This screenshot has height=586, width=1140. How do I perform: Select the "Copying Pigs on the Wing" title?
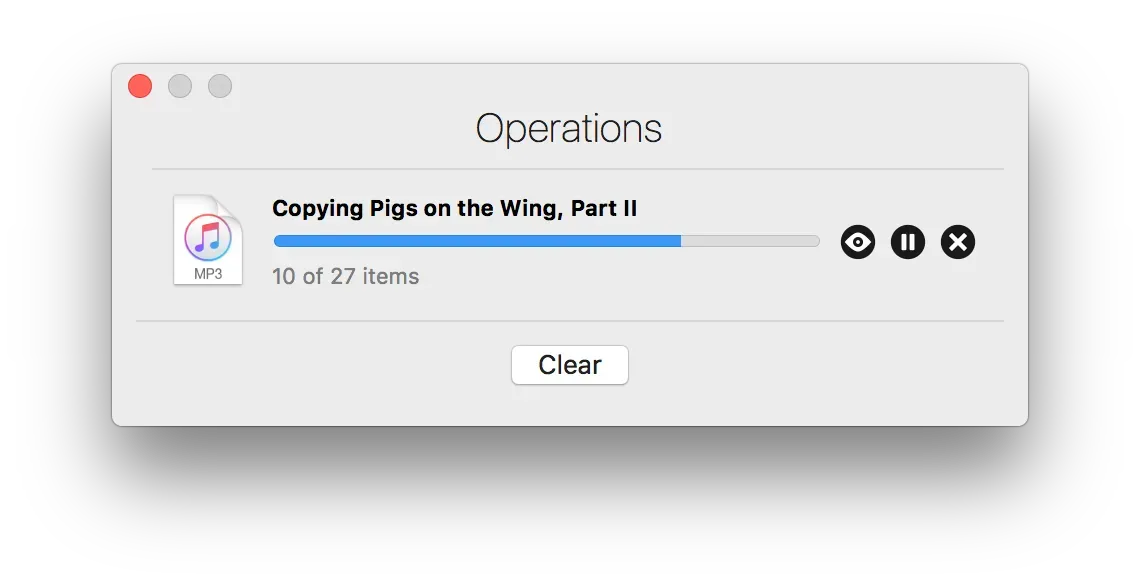click(x=455, y=208)
